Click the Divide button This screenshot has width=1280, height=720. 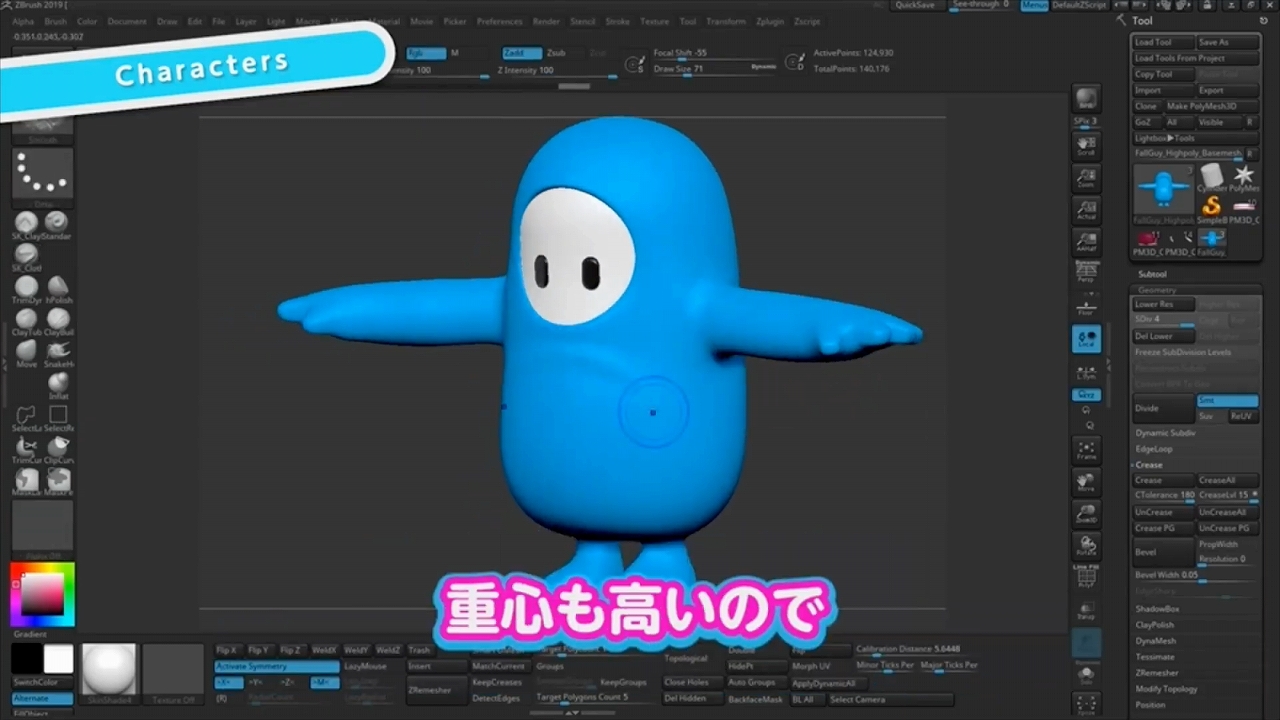point(1164,408)
